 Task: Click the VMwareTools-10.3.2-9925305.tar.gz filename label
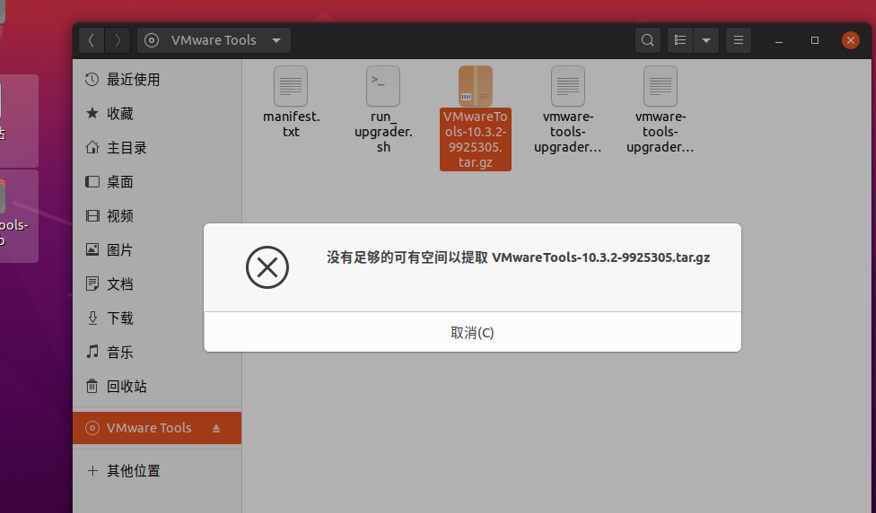coord(475,139)
